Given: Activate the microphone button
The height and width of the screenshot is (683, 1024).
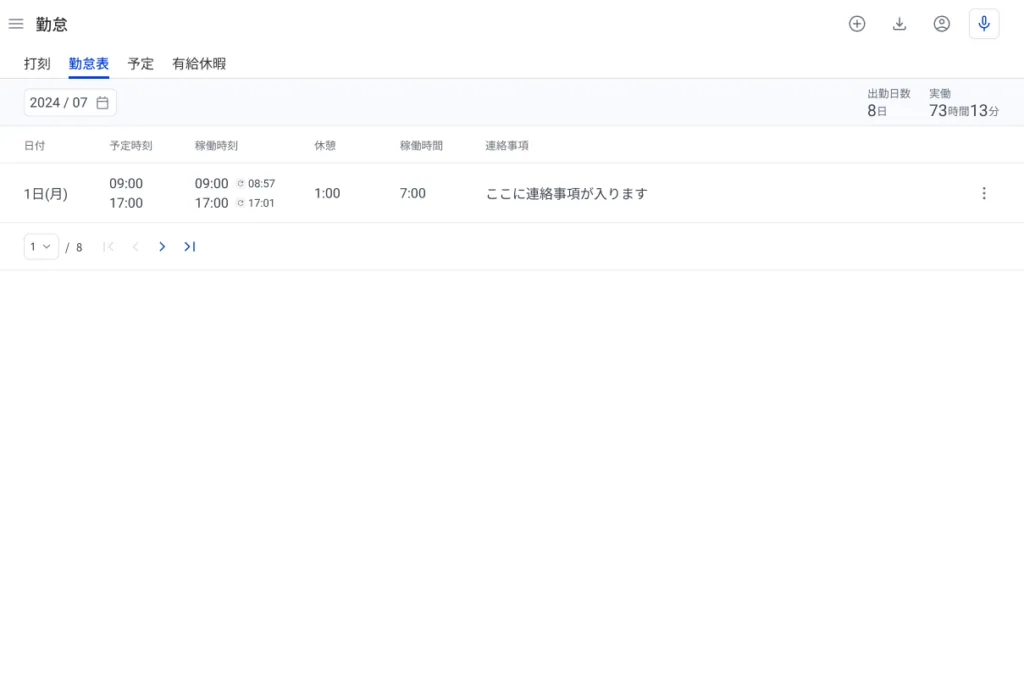Looking at the screenshot, I should coord(984,24).
